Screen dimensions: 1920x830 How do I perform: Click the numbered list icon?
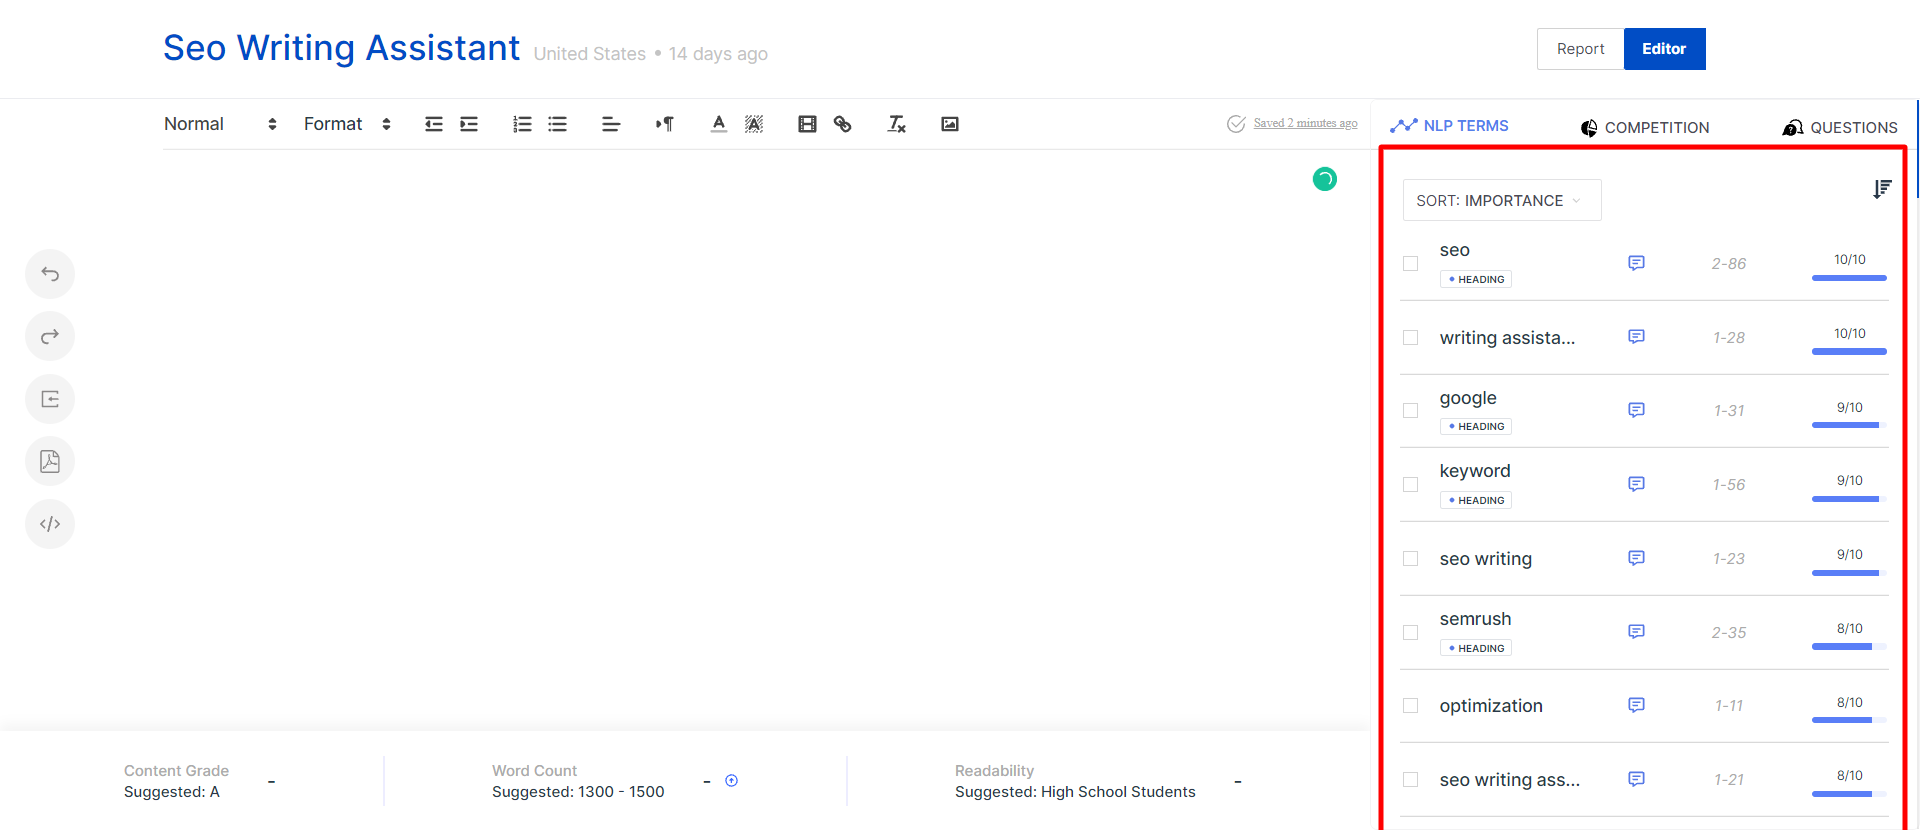(x=522, y=124)
